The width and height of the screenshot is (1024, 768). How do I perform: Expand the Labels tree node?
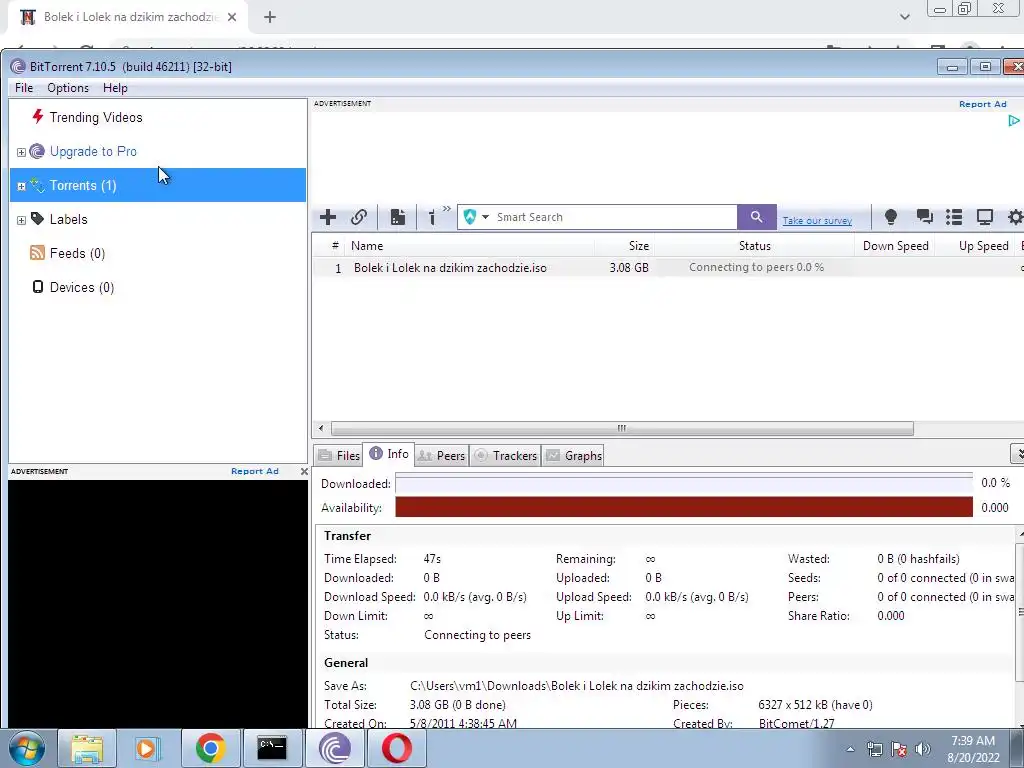[x=21, y=220]
